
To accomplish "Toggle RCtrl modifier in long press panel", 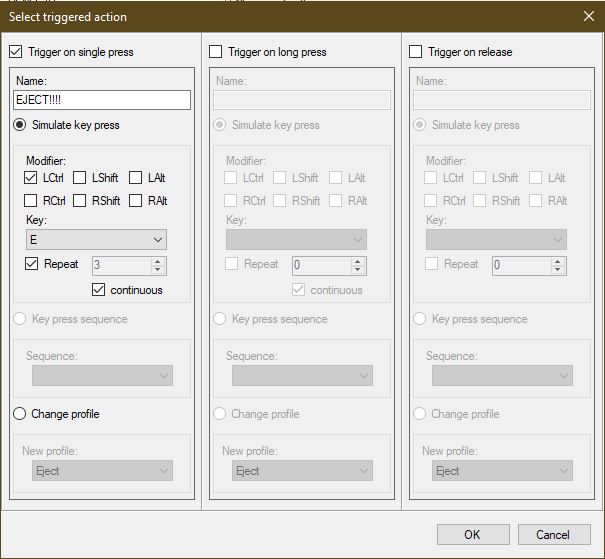I will click(x=230, y=201).
